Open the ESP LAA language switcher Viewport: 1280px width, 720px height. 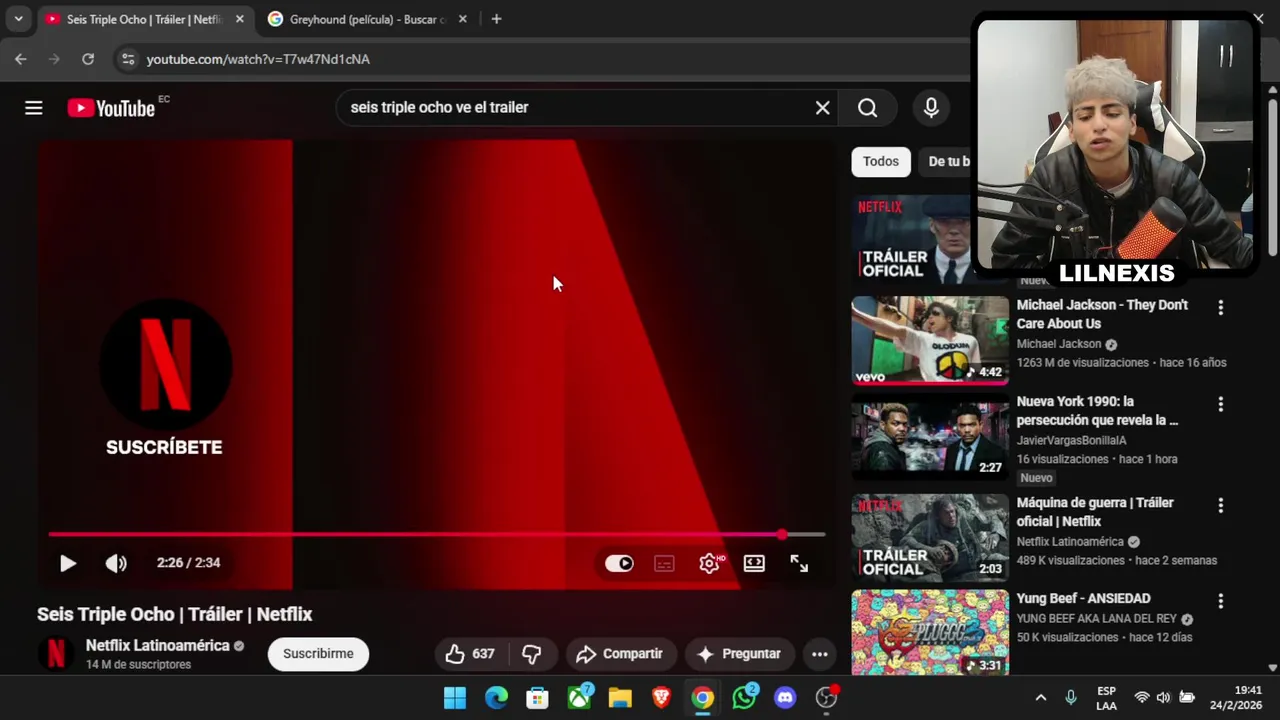click(1106, 698)
